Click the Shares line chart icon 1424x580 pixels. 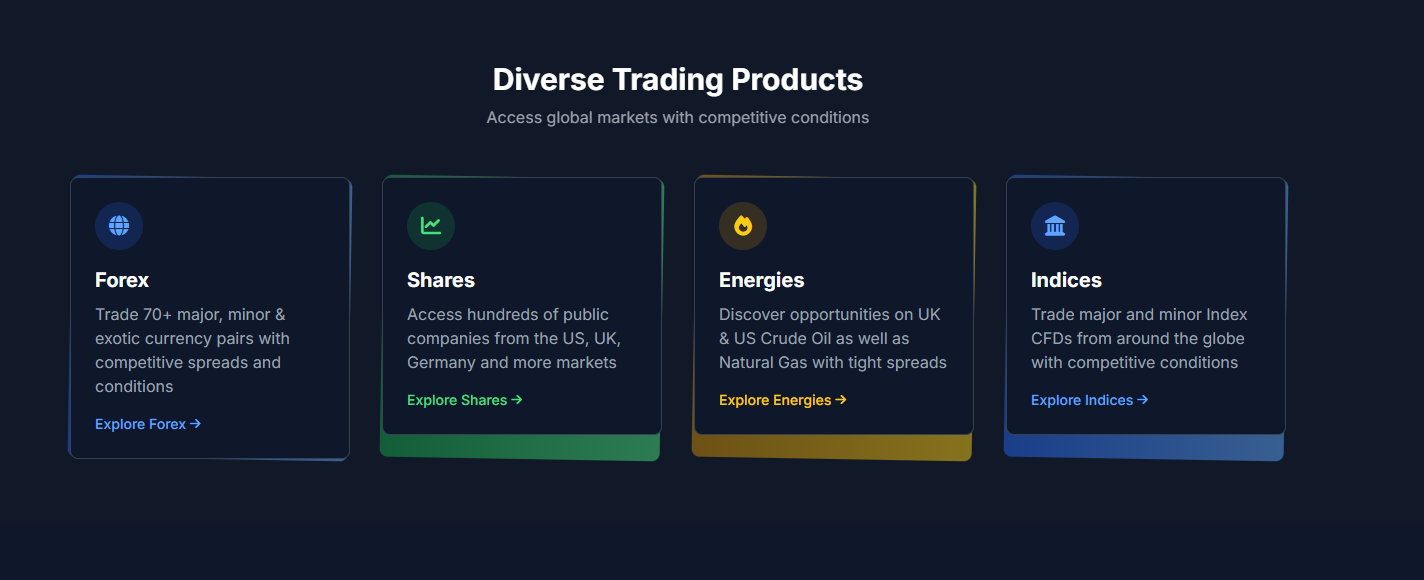click(431, 226)
